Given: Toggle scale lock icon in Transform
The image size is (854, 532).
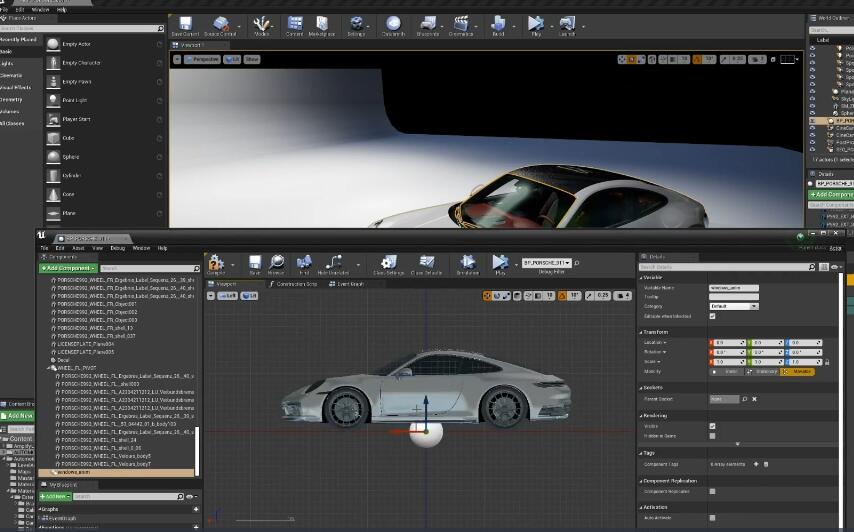Looking at the screenshot, I should pos(827,362).
